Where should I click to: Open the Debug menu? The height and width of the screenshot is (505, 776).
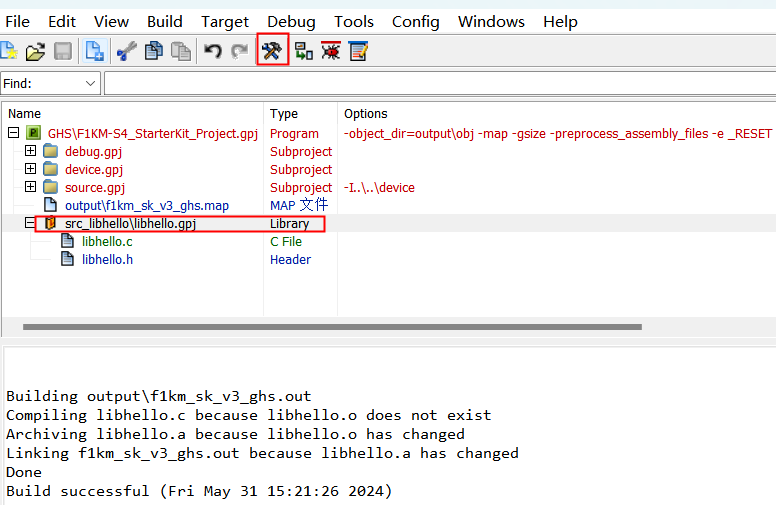pos(291,21)
